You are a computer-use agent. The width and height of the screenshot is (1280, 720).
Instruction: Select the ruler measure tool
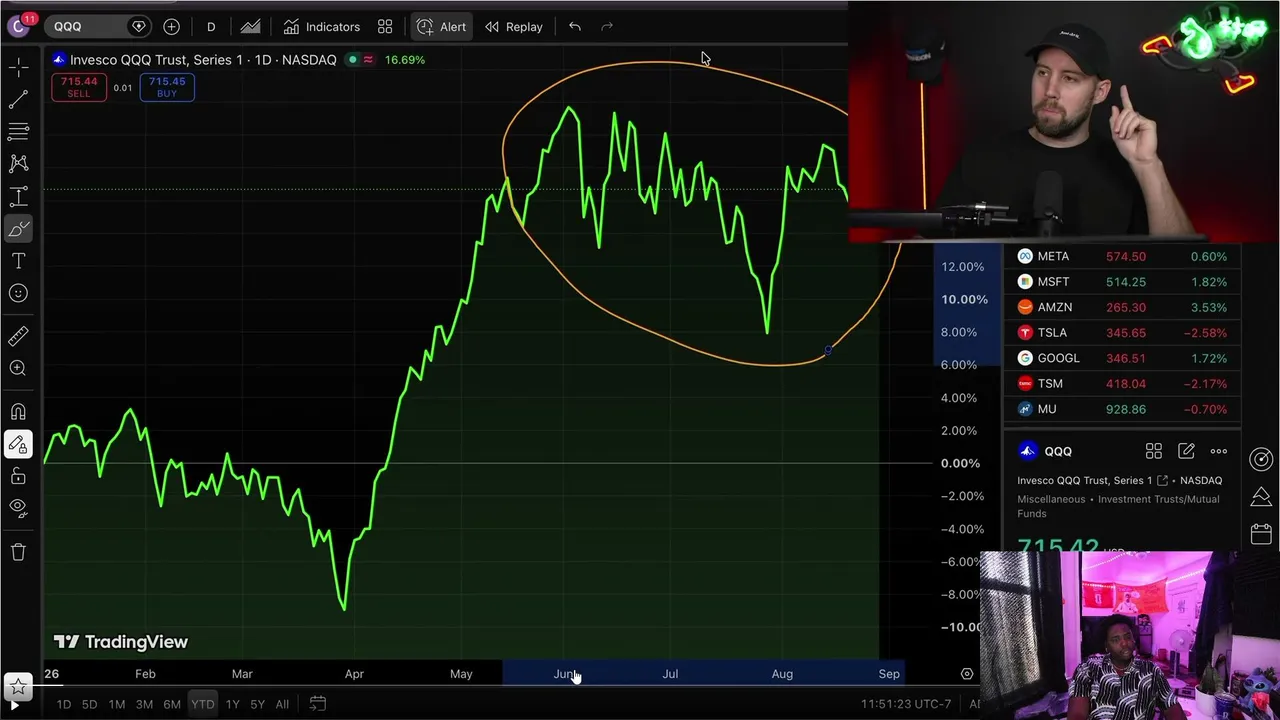[18, 336]
